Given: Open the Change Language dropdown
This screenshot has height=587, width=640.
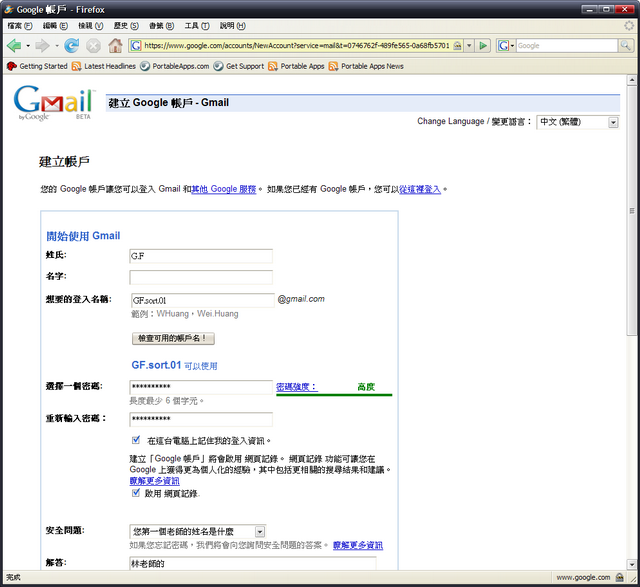Looking at the screenshot, I should click(578, 122).
